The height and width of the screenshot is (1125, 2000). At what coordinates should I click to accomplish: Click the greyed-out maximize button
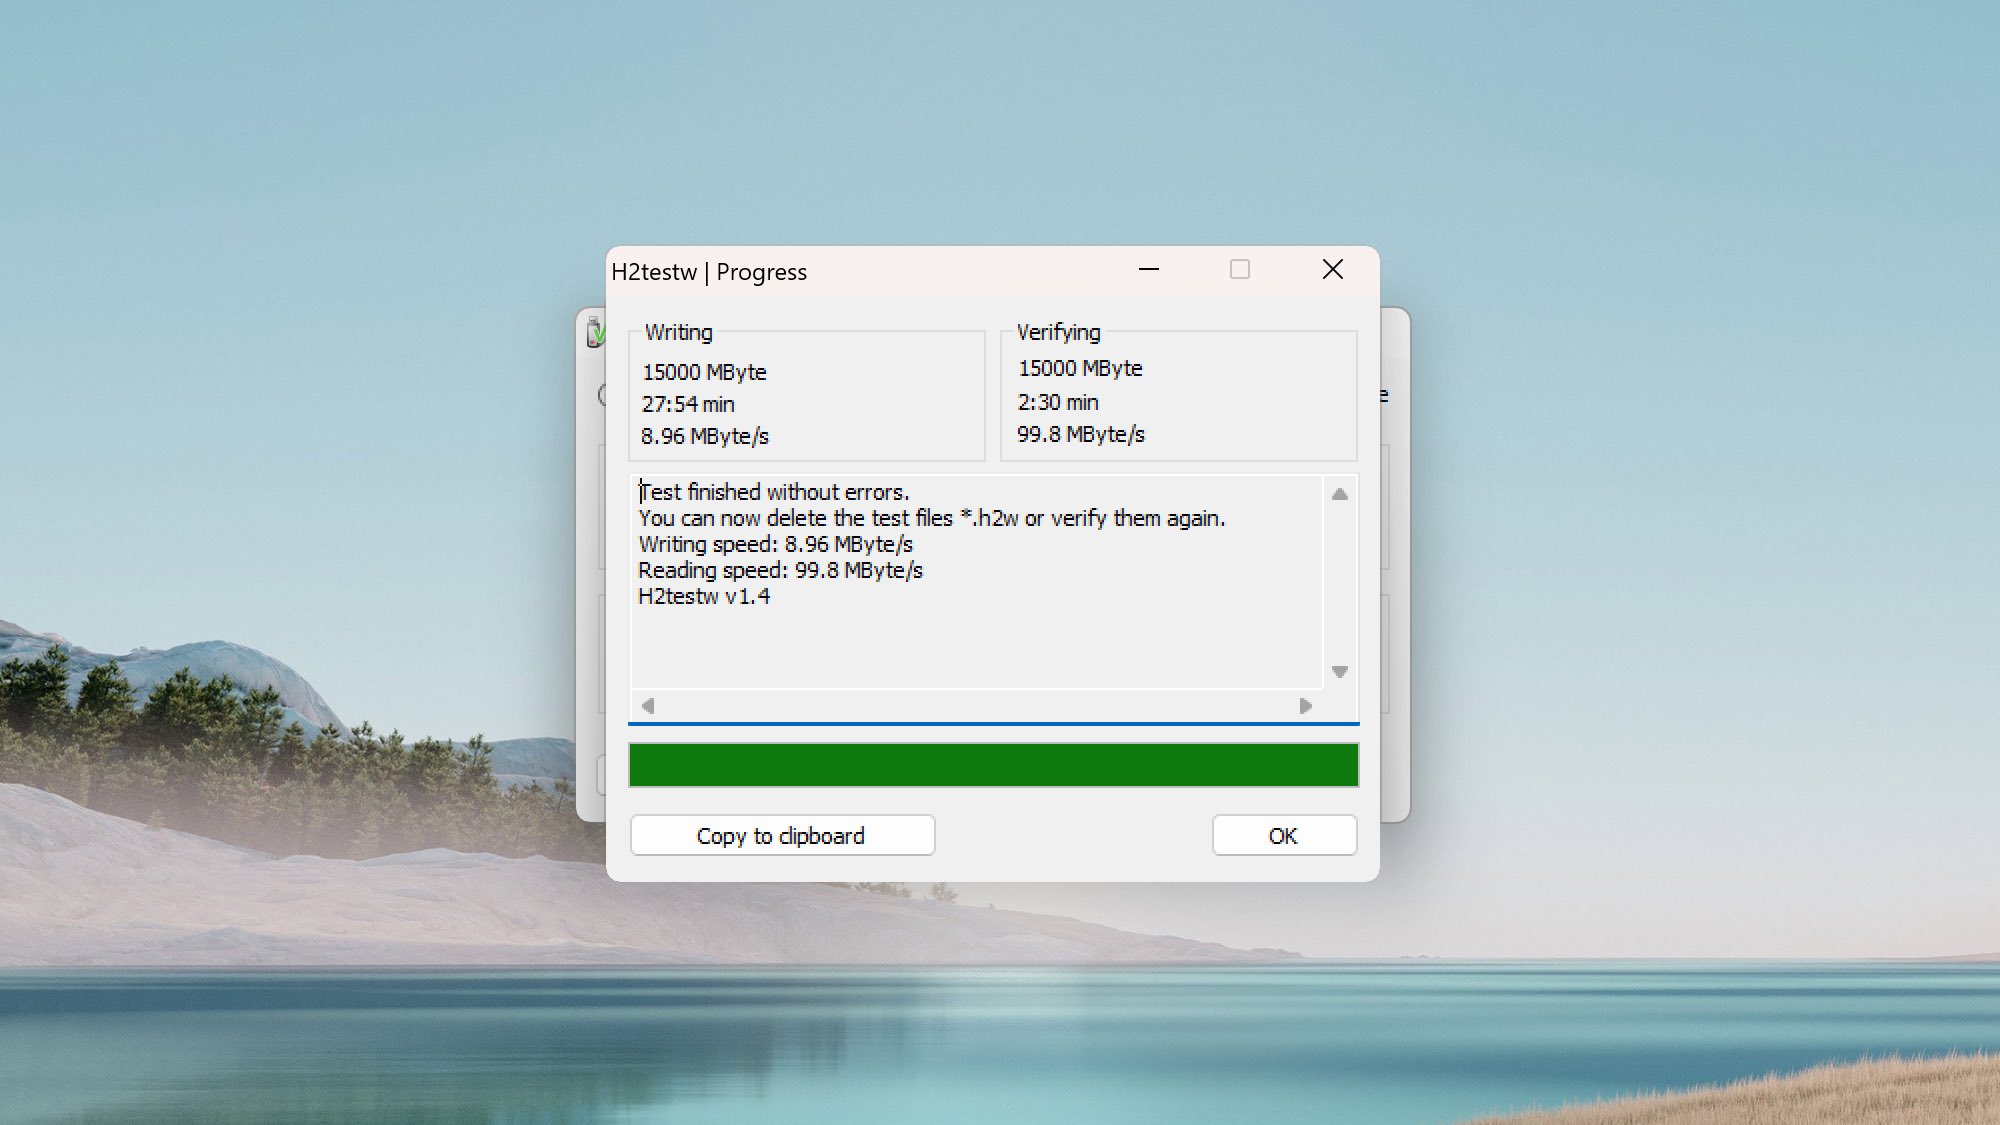pos(1240,270)
